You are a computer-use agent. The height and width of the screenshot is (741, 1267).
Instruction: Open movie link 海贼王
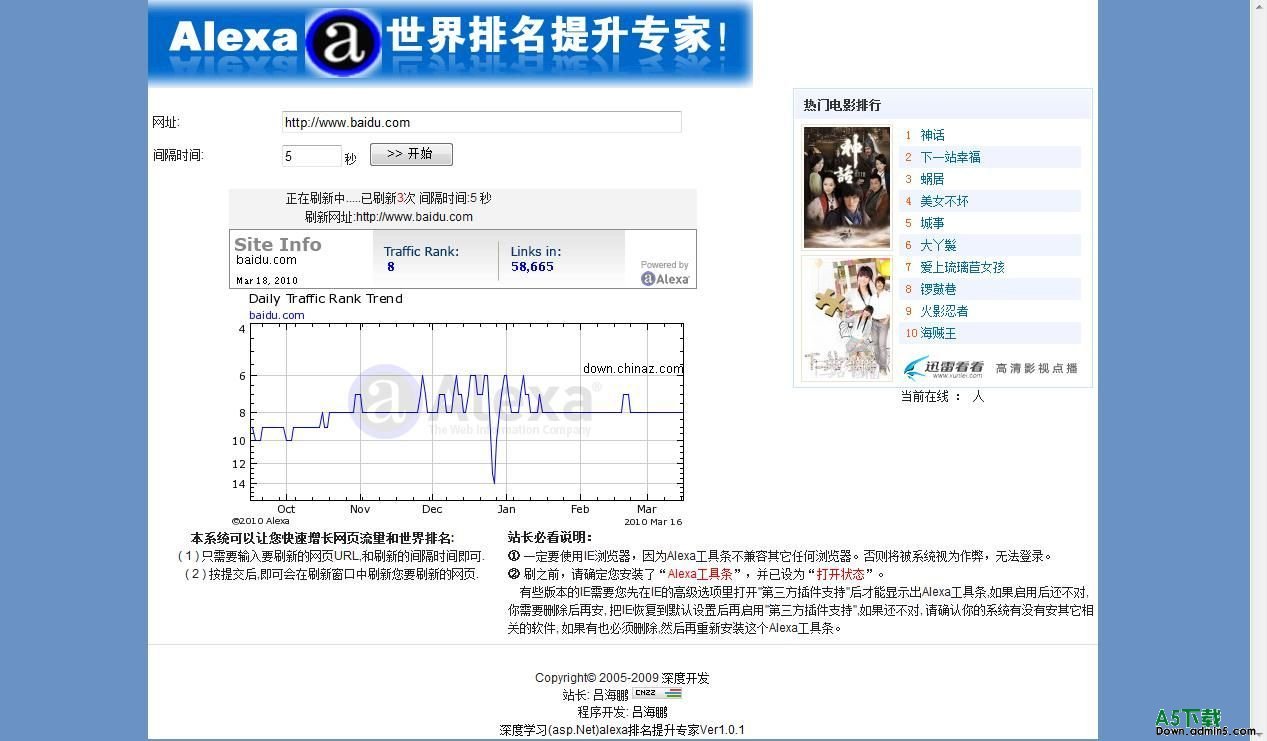click(x=938, y=333)
